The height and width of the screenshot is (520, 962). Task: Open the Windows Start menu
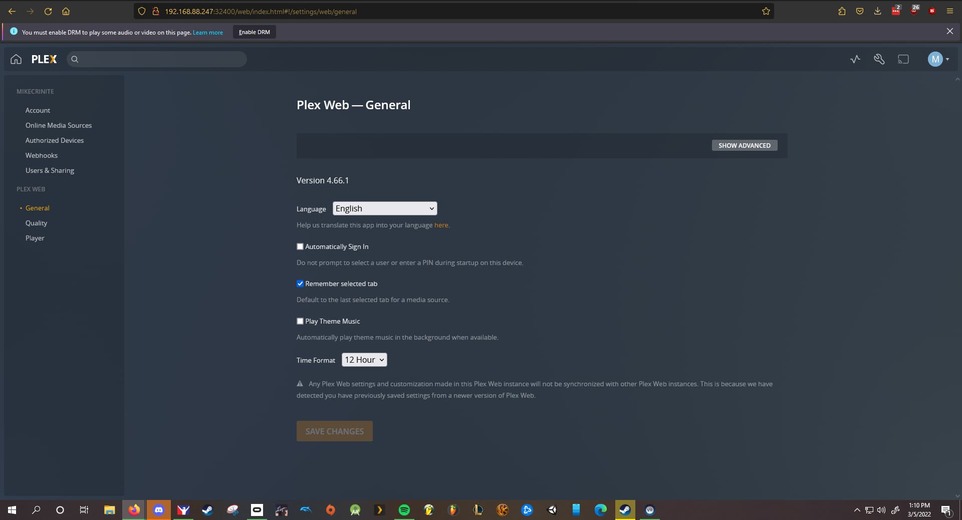click(12, 510)
